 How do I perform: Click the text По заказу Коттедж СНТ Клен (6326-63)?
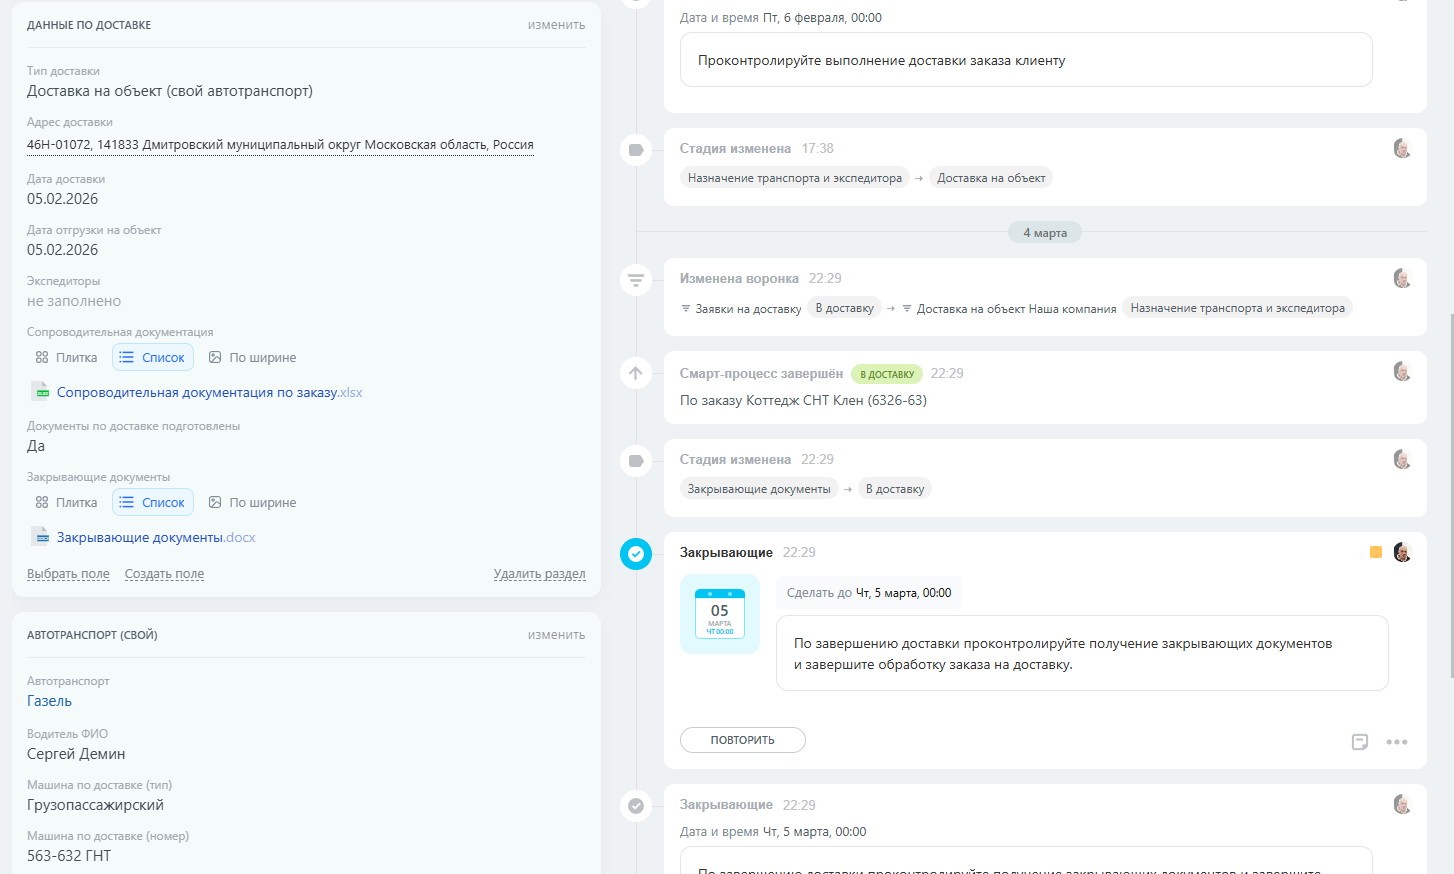[803, 400]
